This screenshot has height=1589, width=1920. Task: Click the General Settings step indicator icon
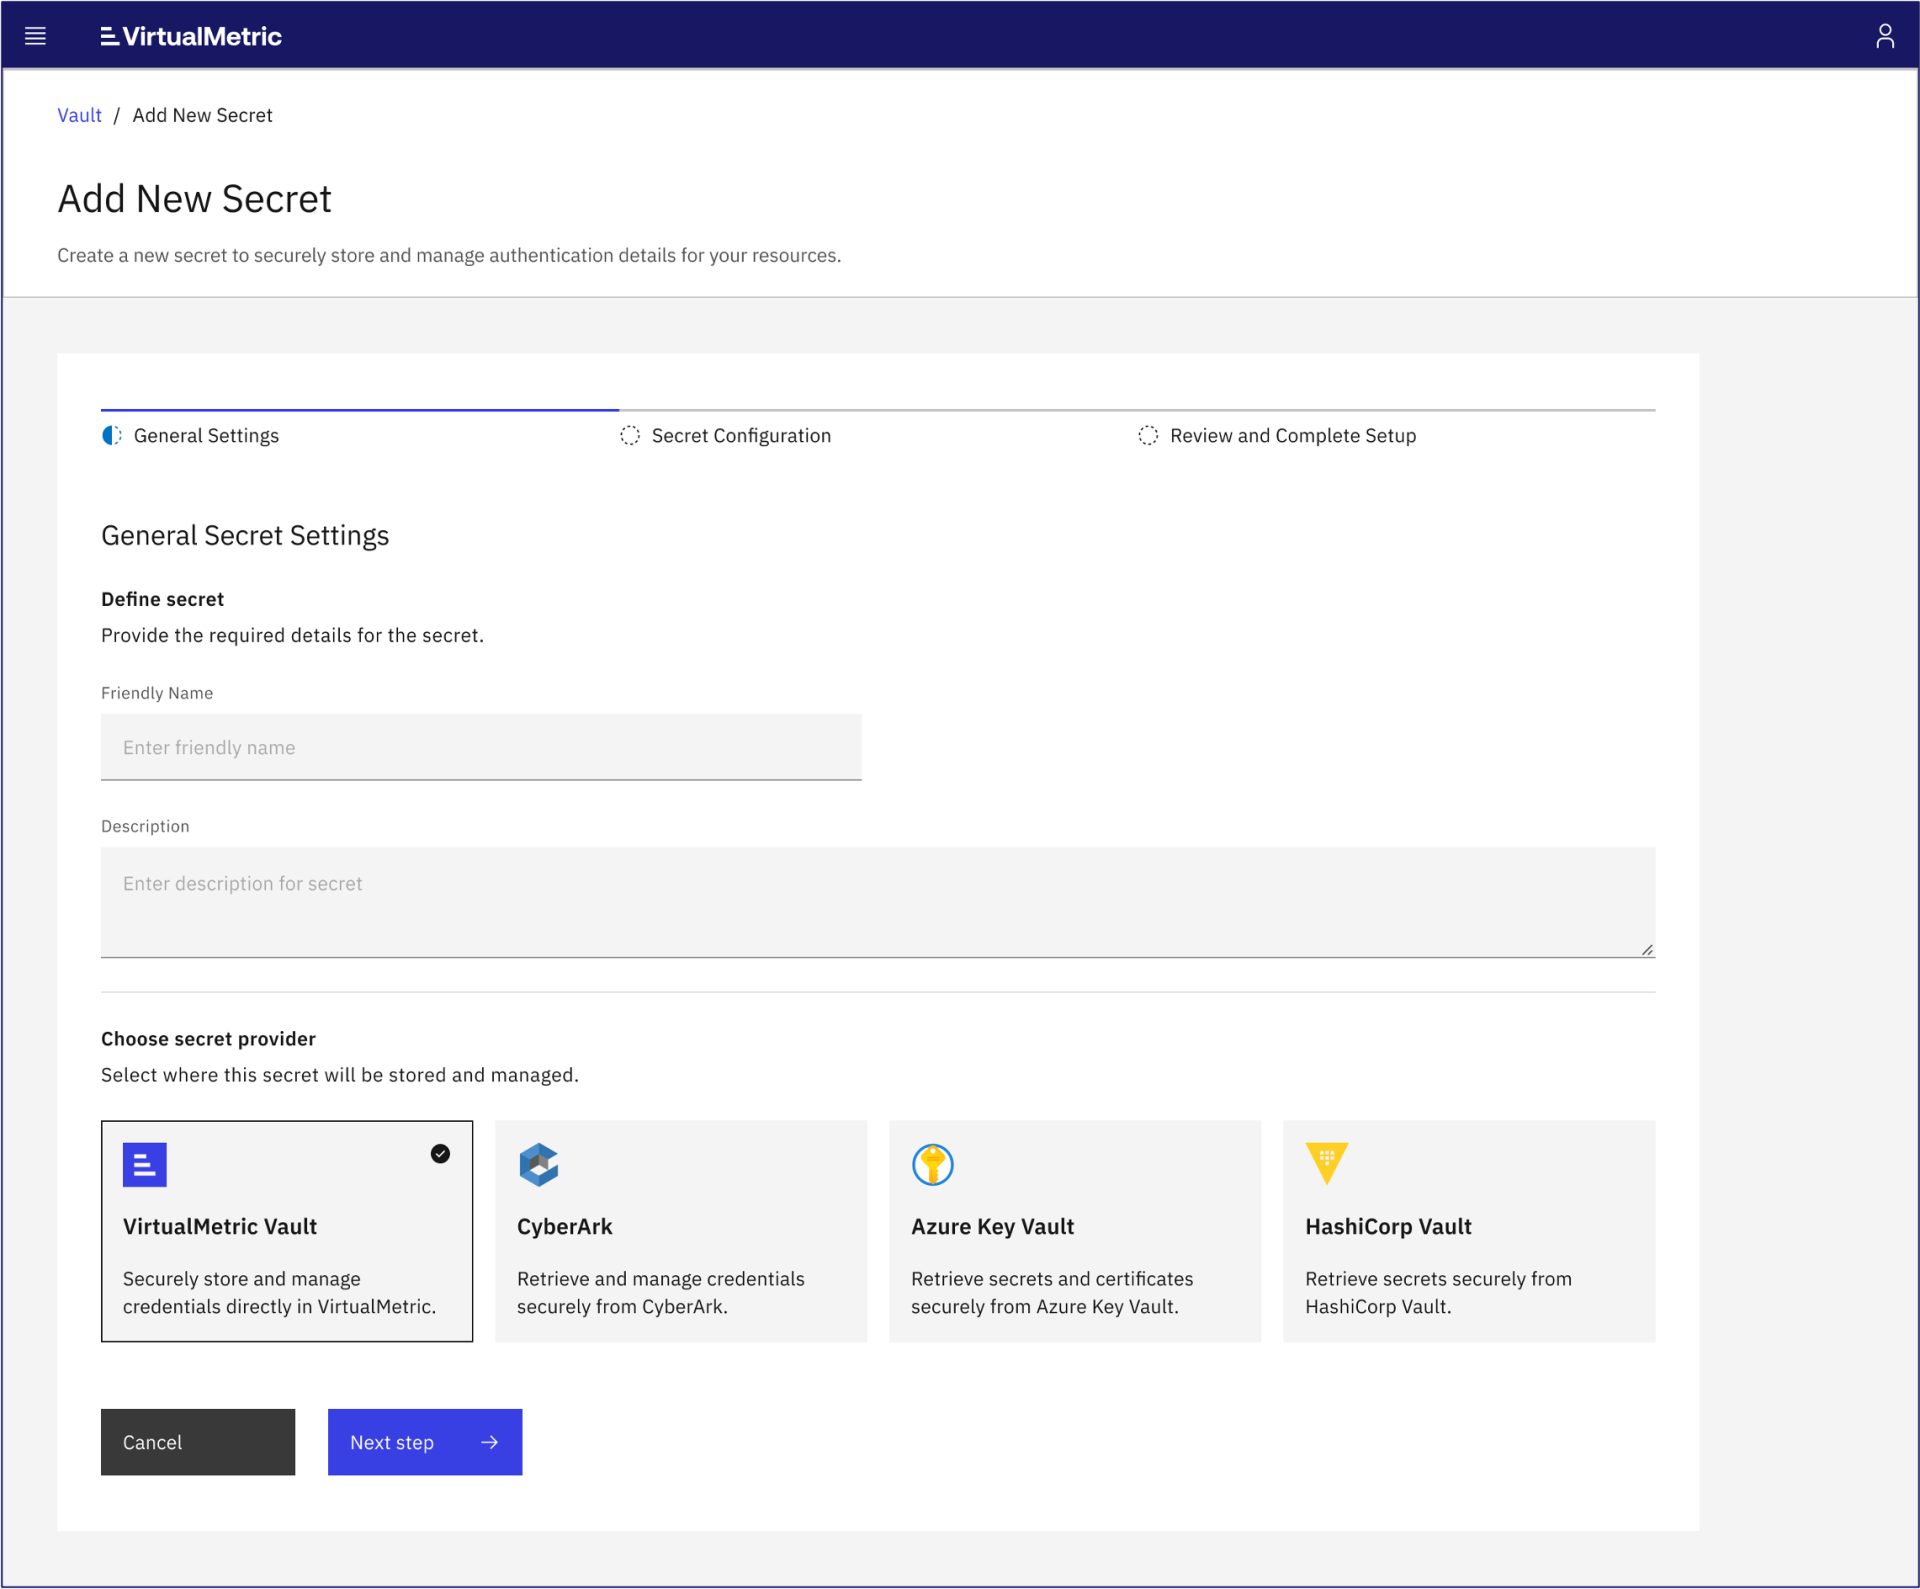(x=112, y=435)
